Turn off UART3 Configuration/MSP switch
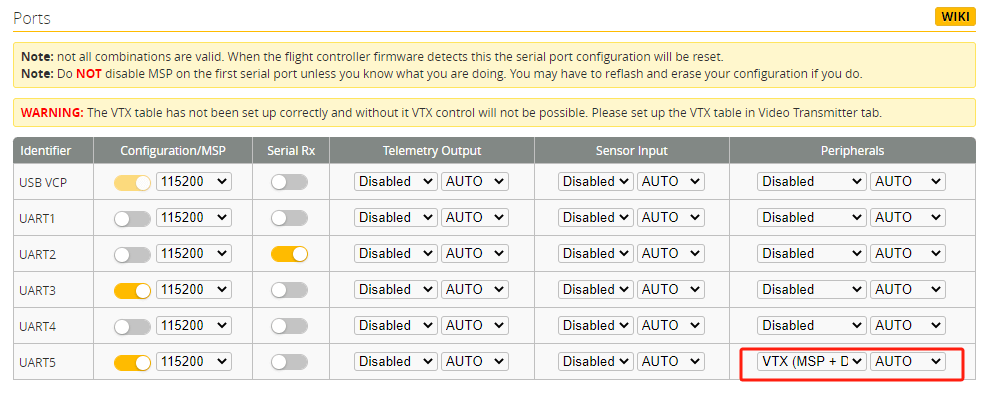This screenshot has width=984, height=404. coord(132,290)
